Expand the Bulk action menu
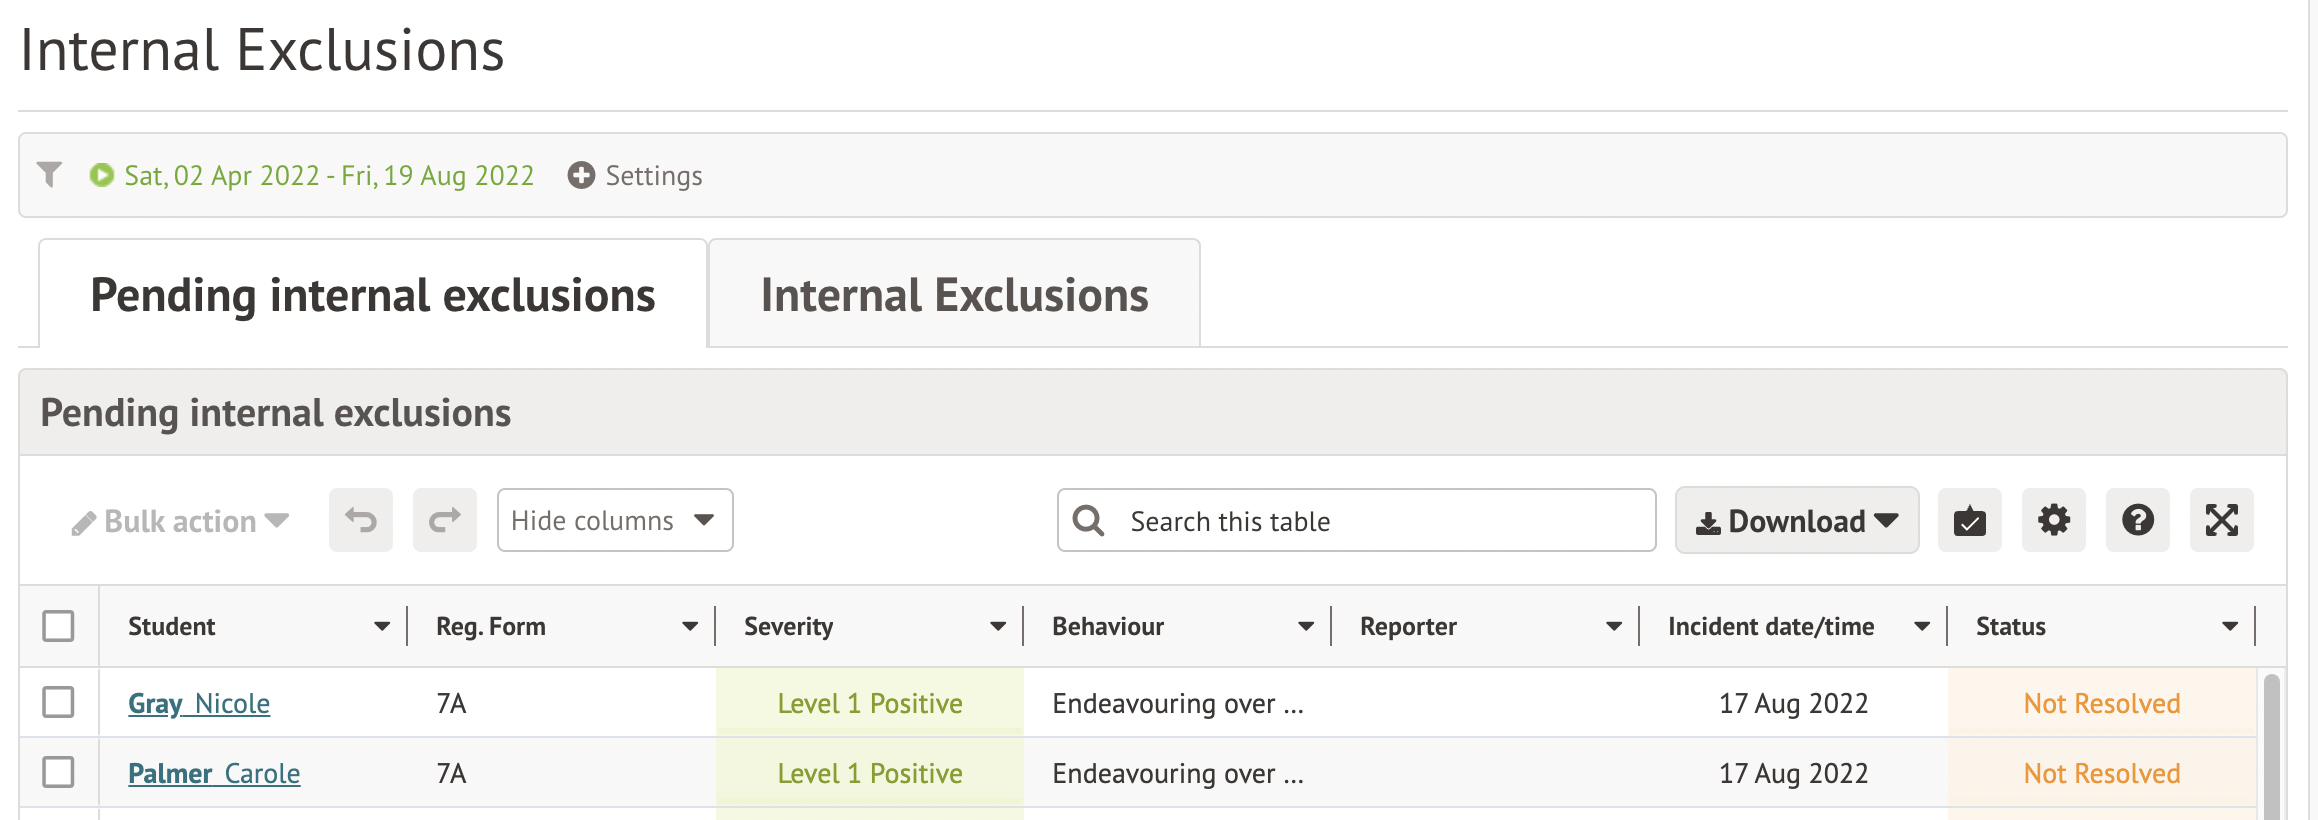The image size is (2318, 820). pyautogui.click(x=181, y=521)
